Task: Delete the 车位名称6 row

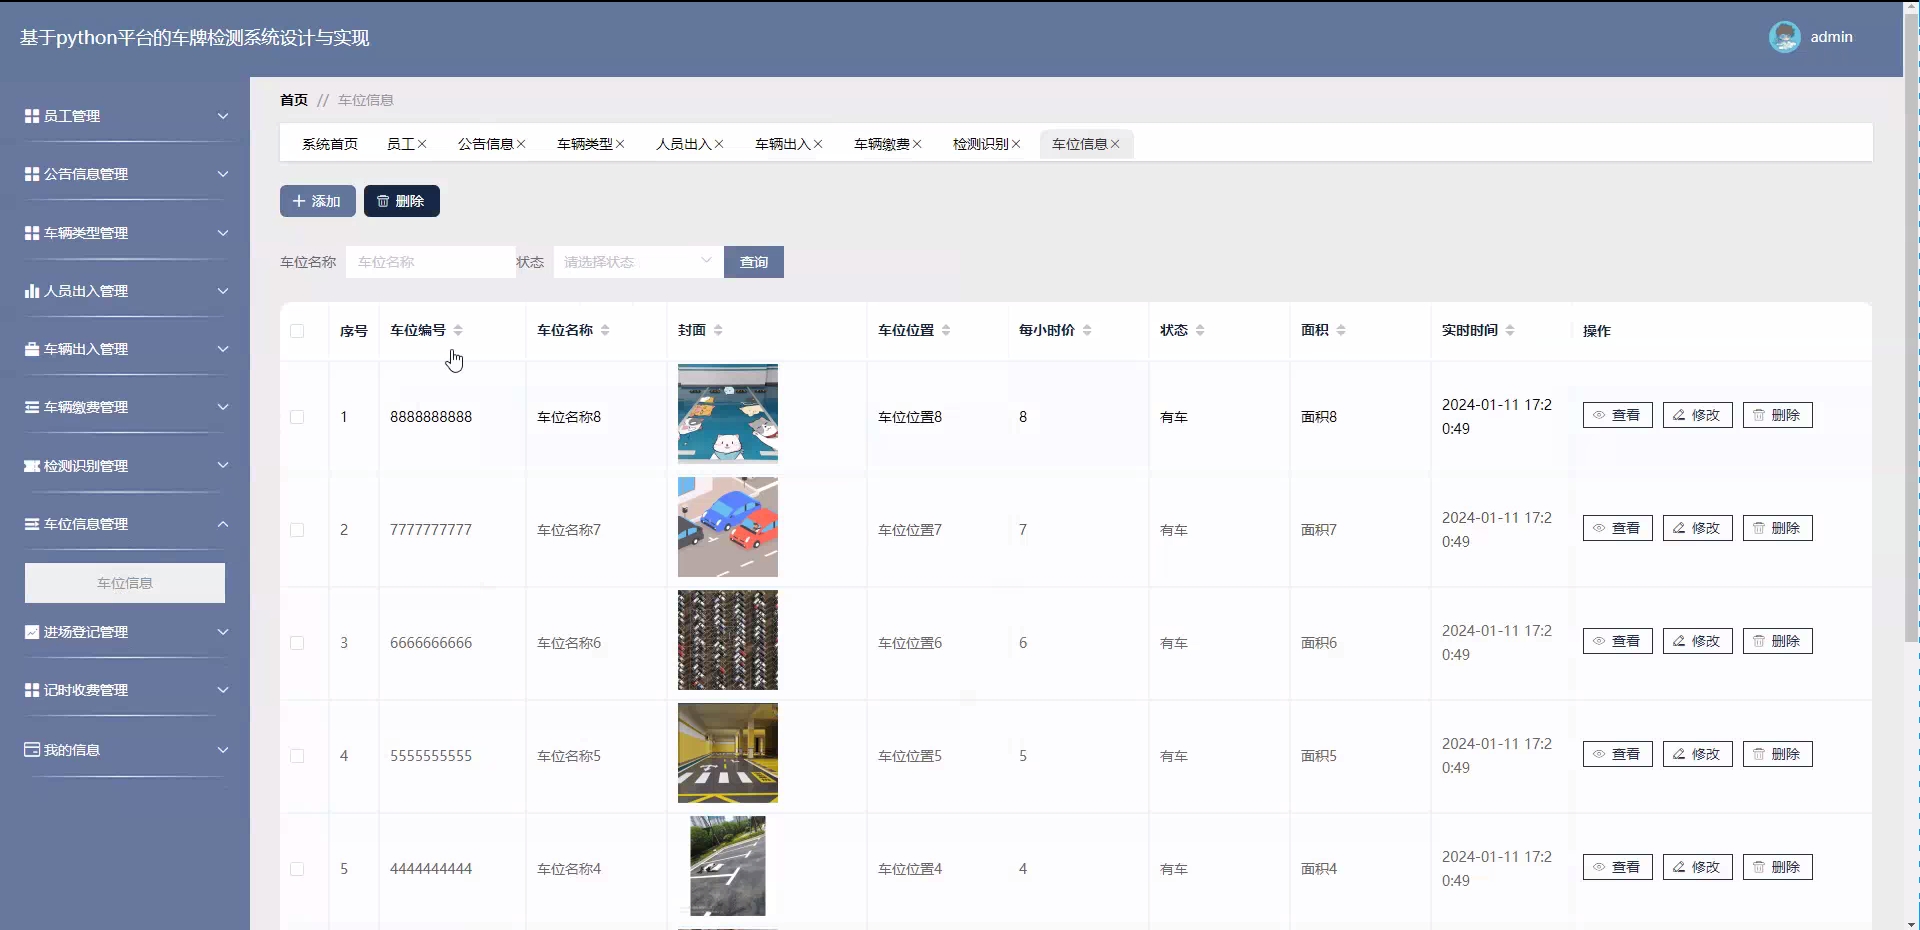Action: coord(1778,641)
